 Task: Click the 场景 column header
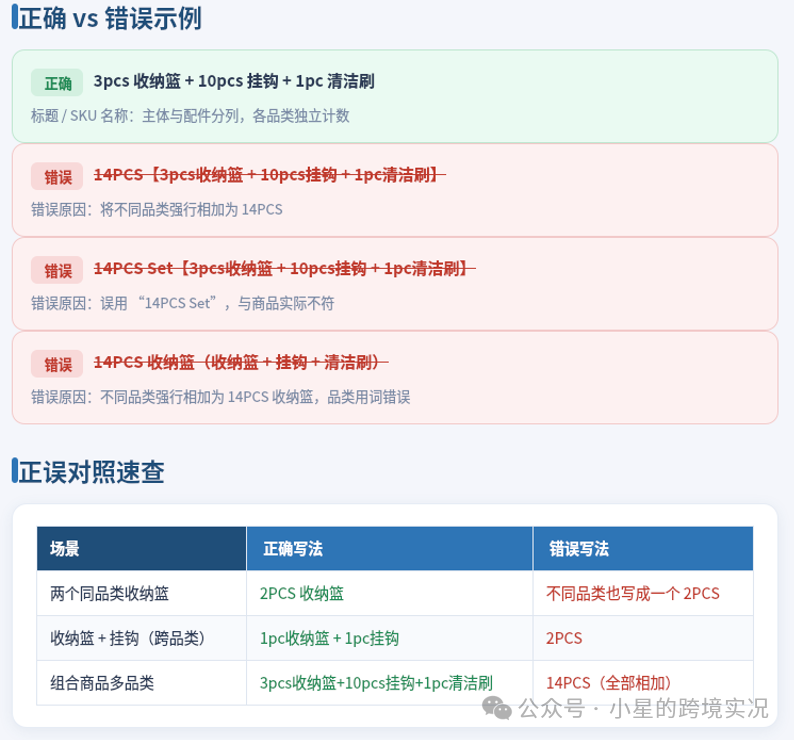tap(142, 549)
